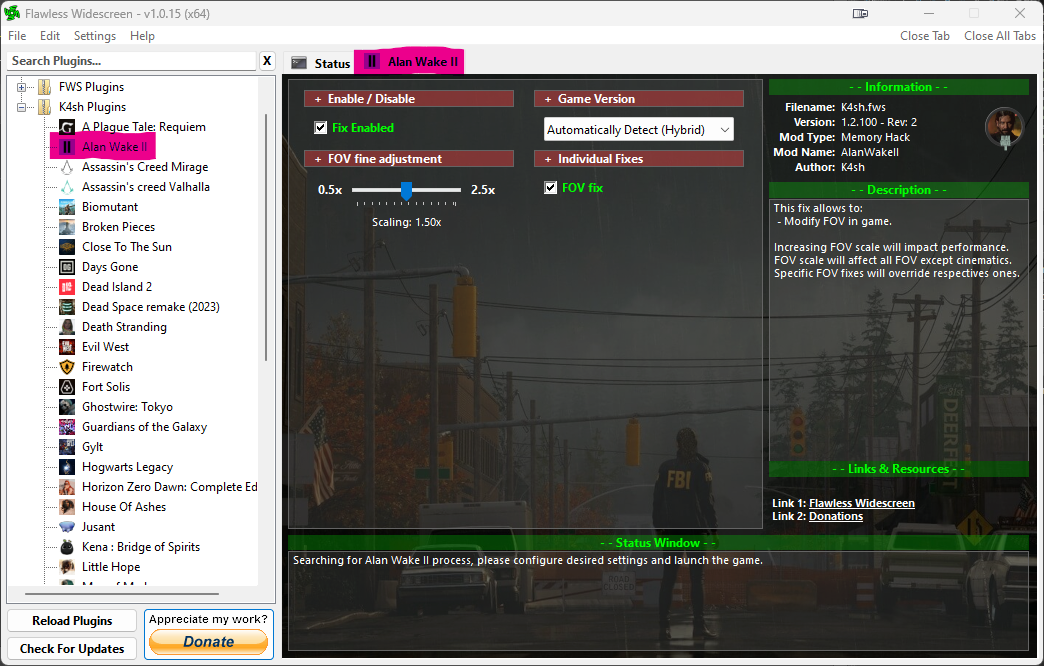Disable the Fix Enabled checkbox
Image resolution: width=1044 pixels, height=666 pixels.
click(321, 128)
